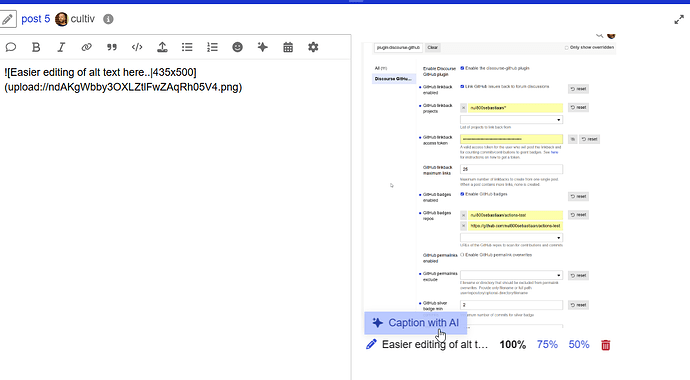690x380 pixels.
Task: Scale image to 75%
Action: click(547, 344)
